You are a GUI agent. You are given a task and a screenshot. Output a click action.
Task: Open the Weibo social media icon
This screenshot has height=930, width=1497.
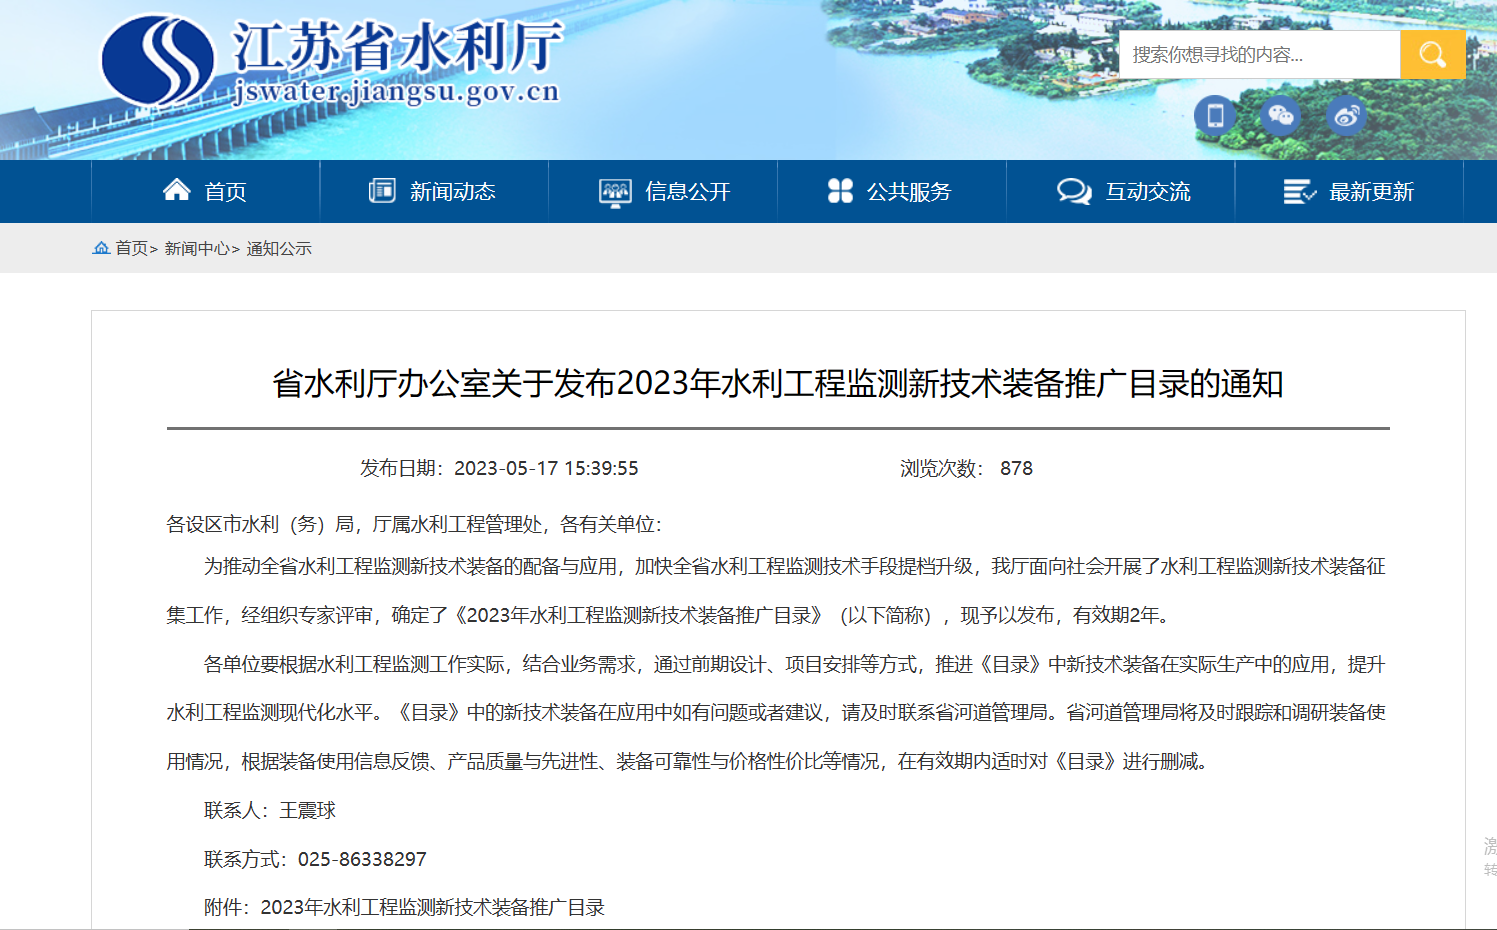point(1346,116)
